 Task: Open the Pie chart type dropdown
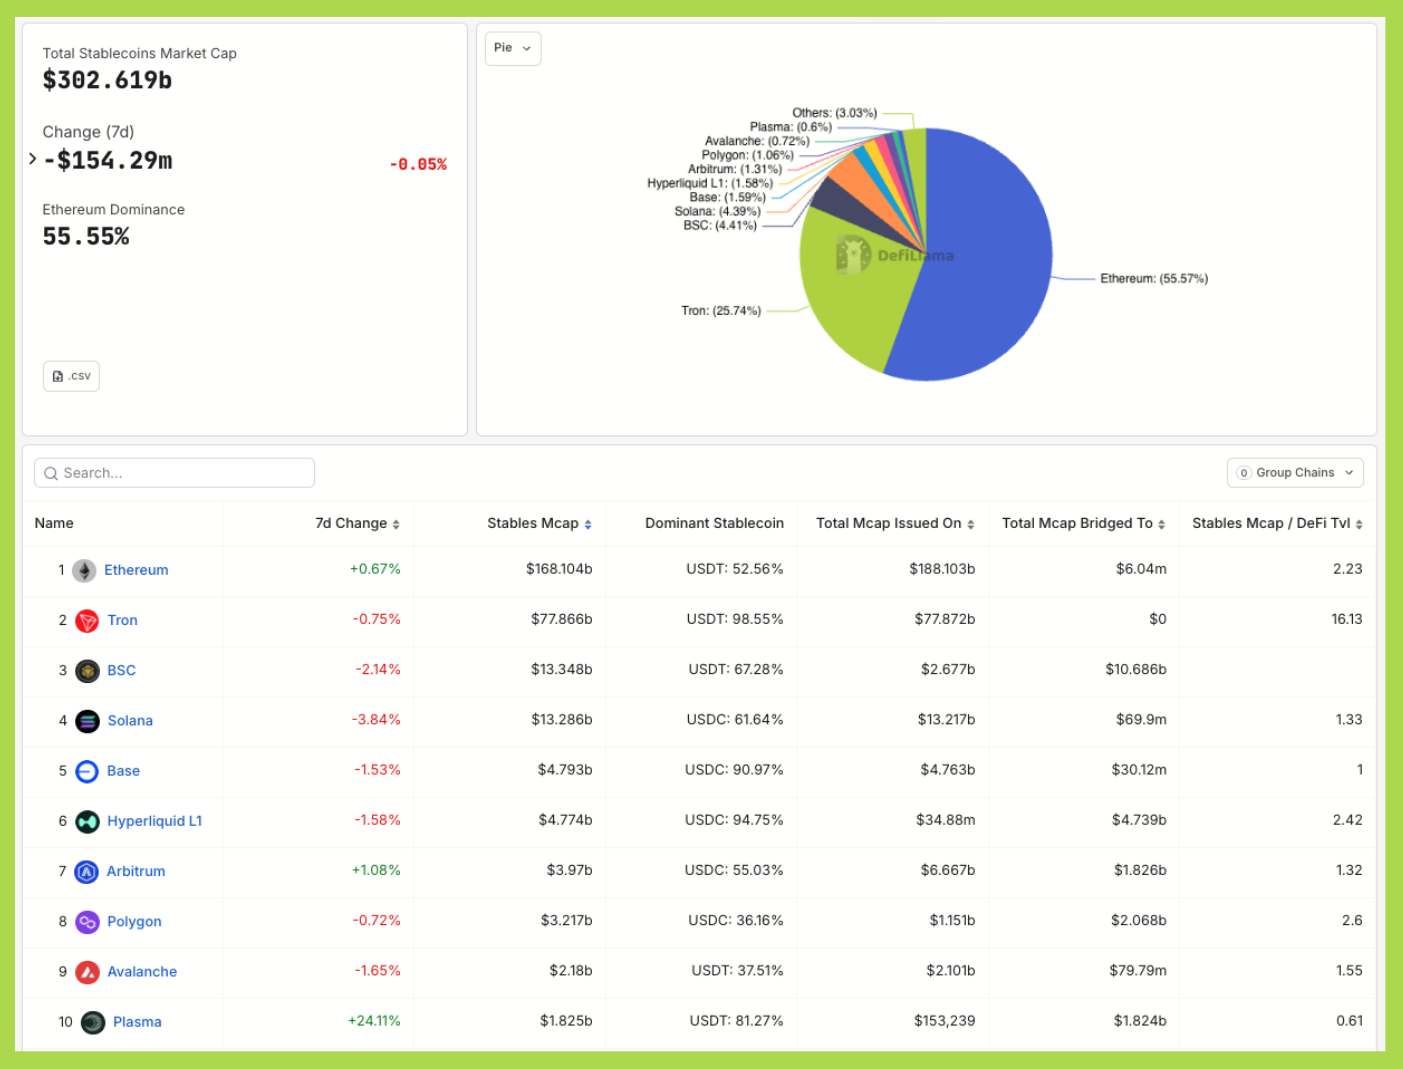point(512,48)
